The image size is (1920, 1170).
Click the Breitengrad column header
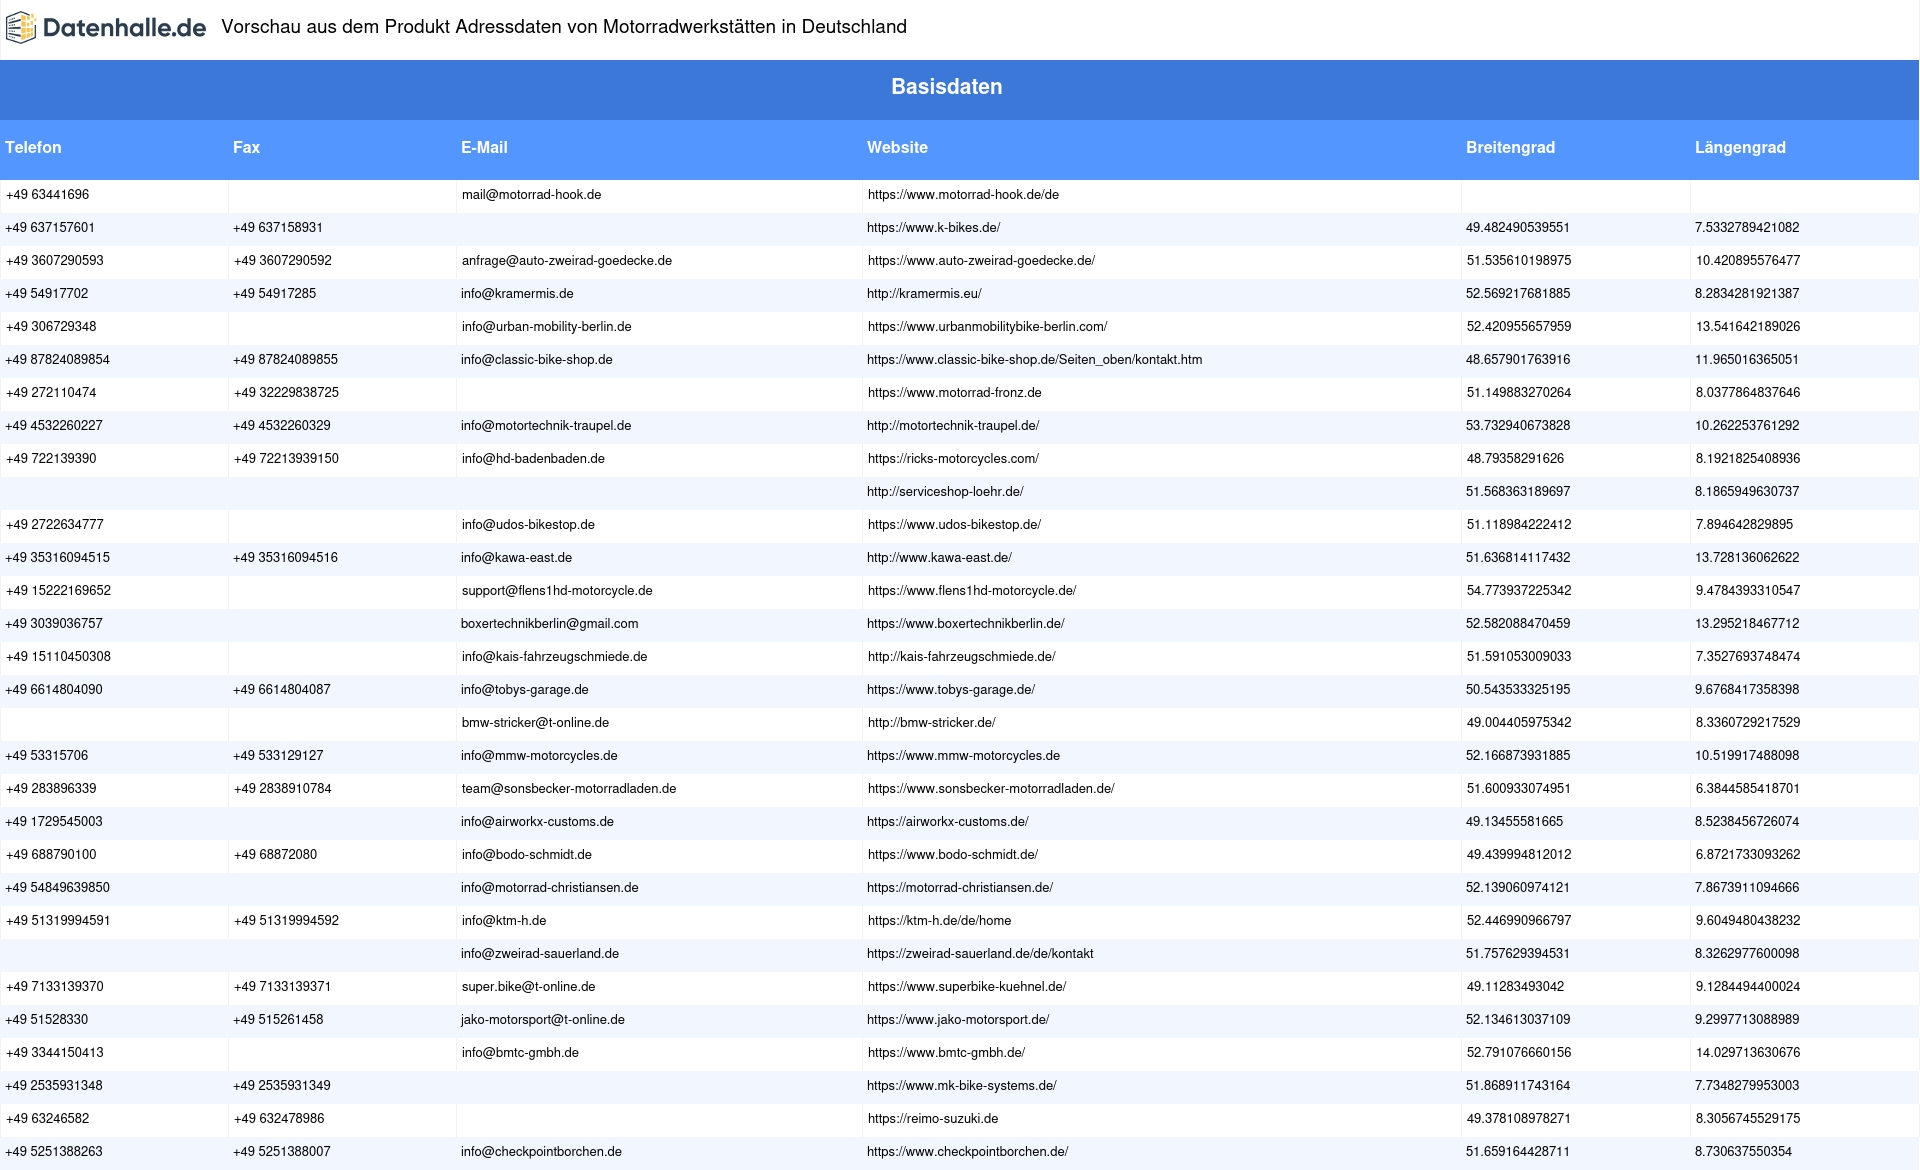point(1510,148)
